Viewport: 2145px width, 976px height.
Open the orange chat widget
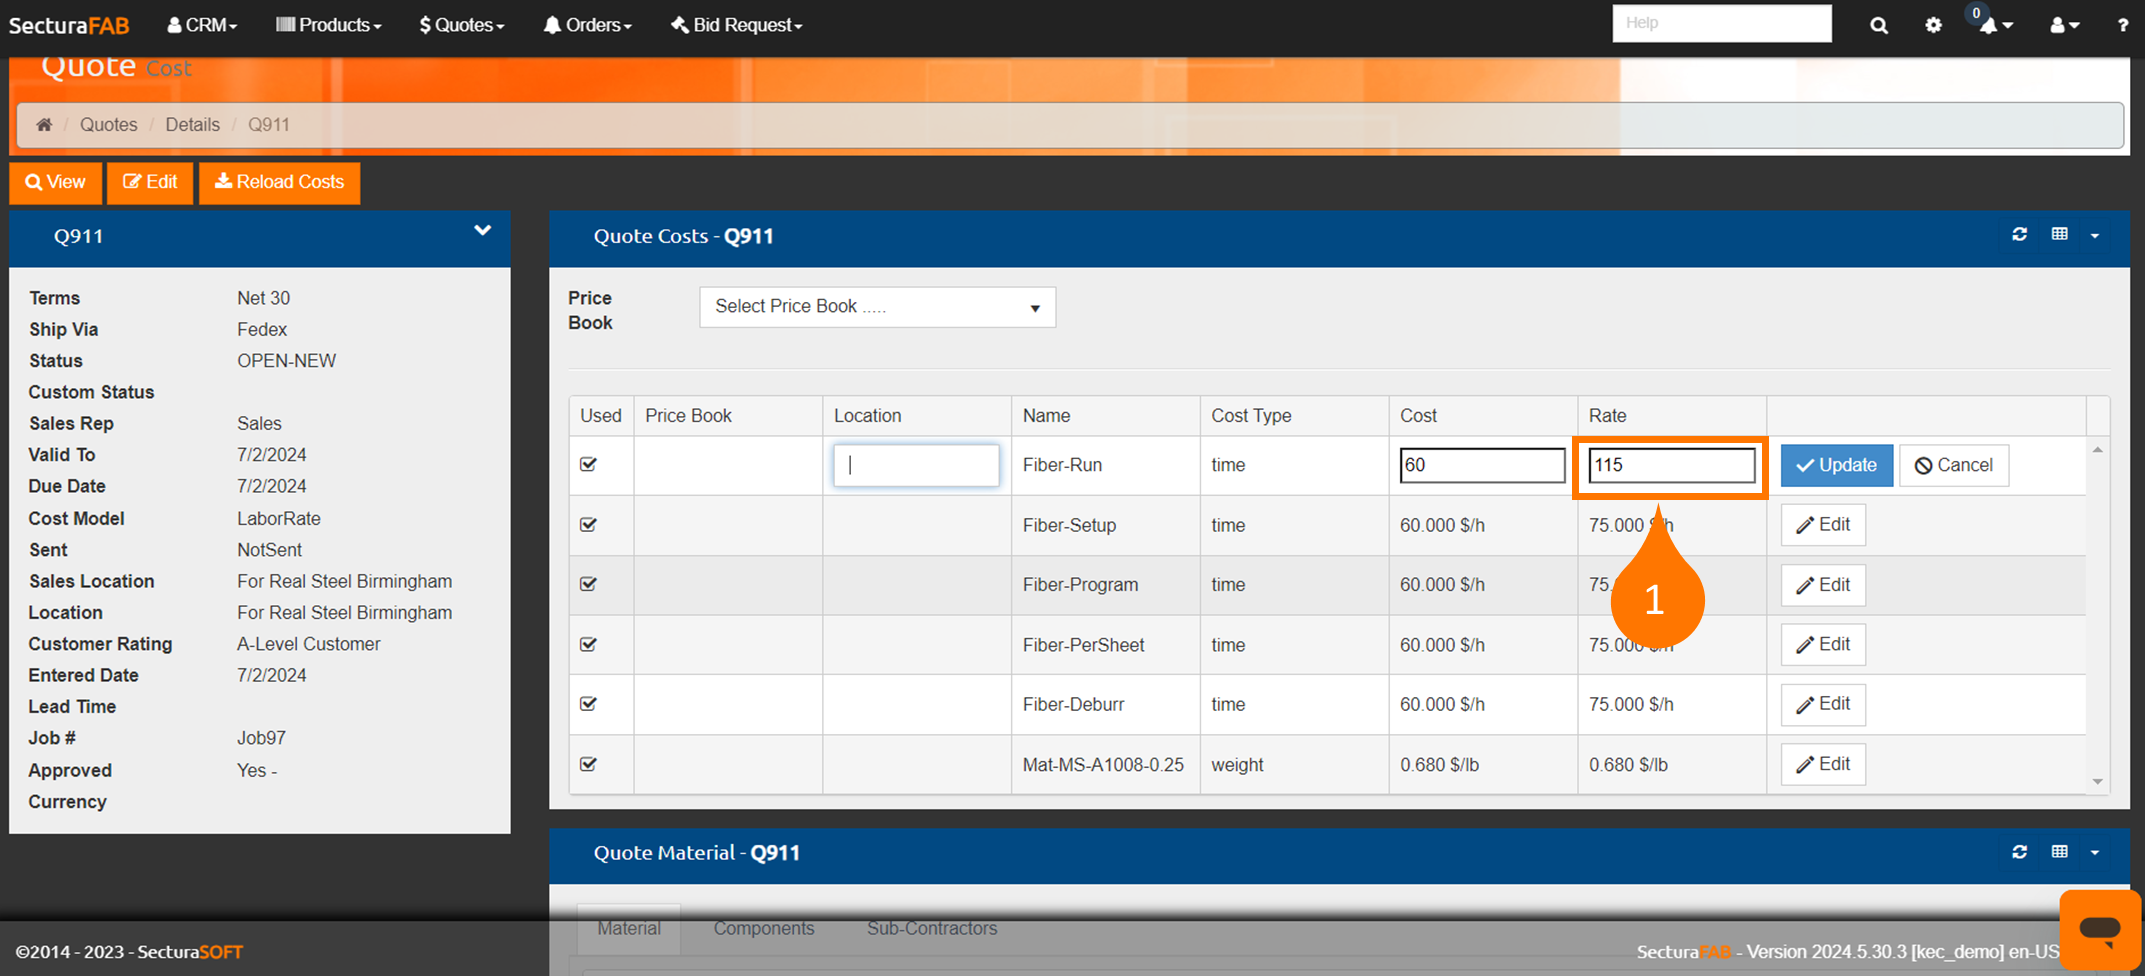coord(2099,929)
